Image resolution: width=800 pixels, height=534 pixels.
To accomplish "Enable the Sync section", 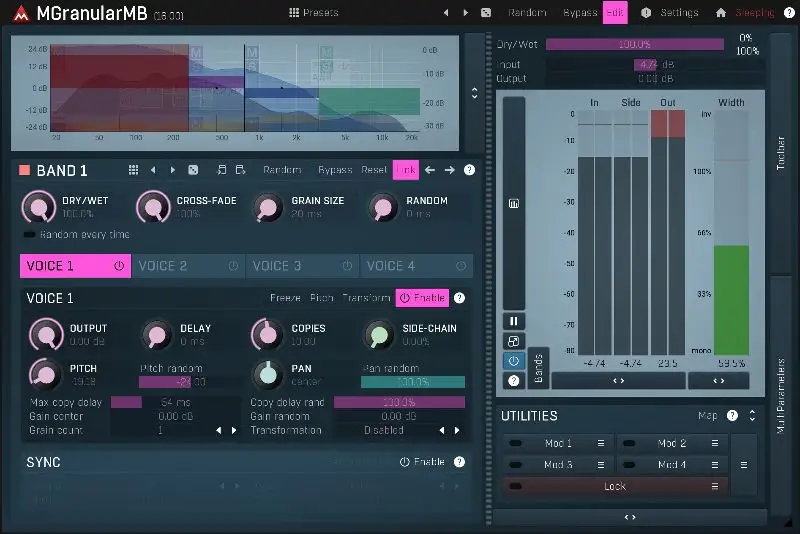I will [x=422, y=462].
